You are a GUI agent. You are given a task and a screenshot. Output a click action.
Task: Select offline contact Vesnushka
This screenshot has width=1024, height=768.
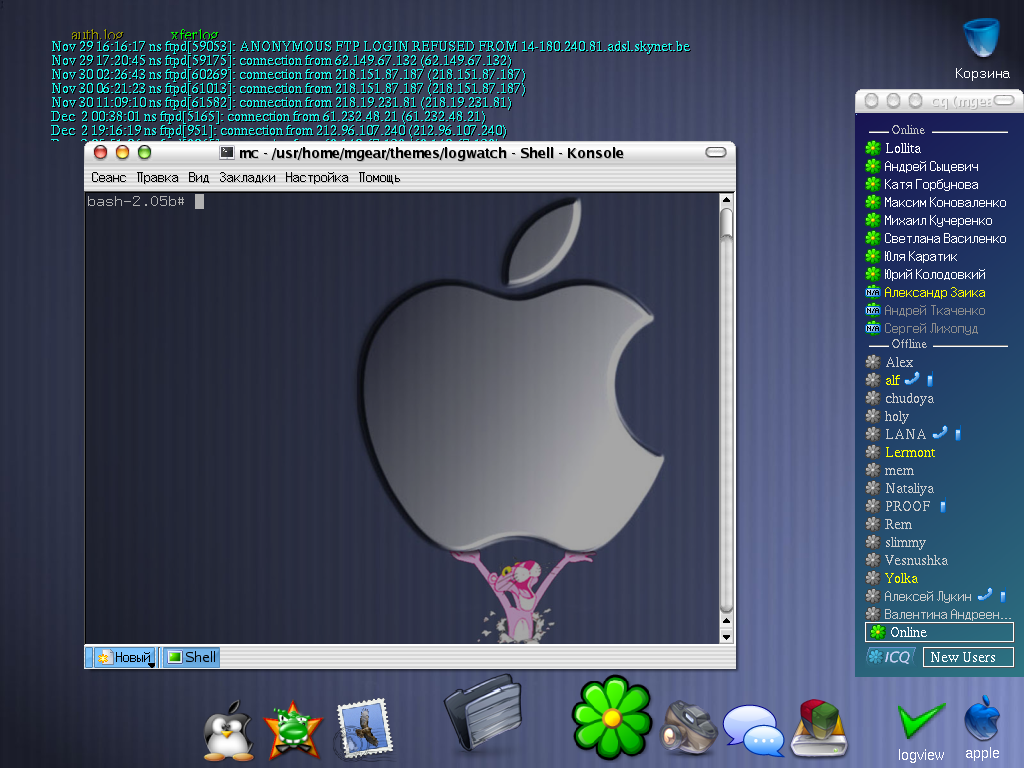(916, 560)
